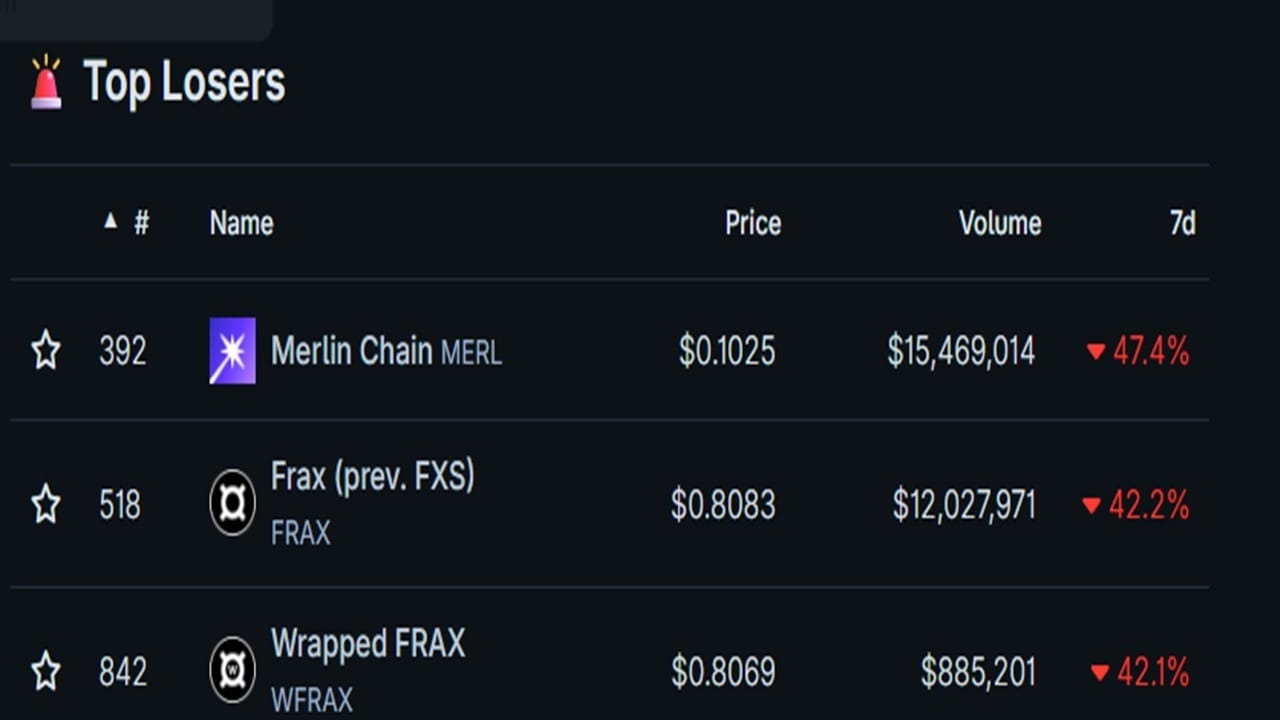The width and height of the screenshot is (1280, 720).
Task: Click the Top Losers heading
Action: (x=184, y=82)
